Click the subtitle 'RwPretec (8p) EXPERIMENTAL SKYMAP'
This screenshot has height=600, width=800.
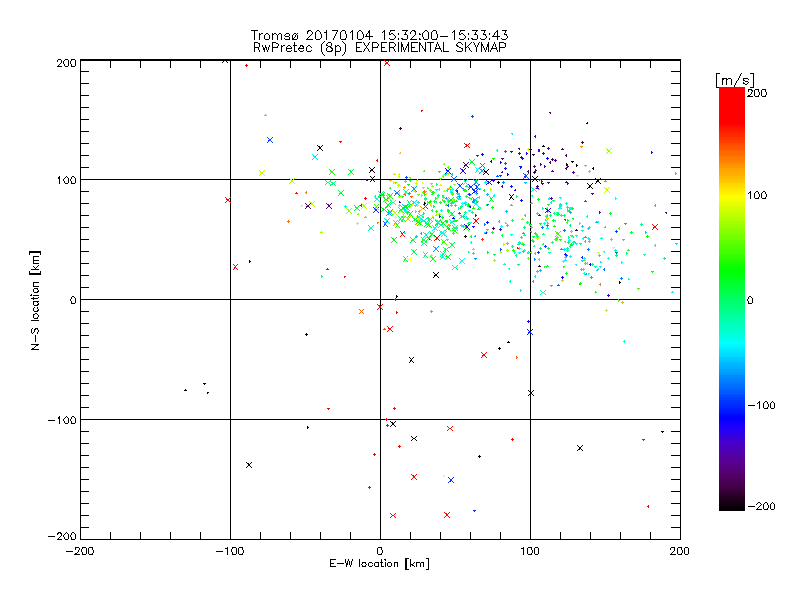tap(379, 48)
